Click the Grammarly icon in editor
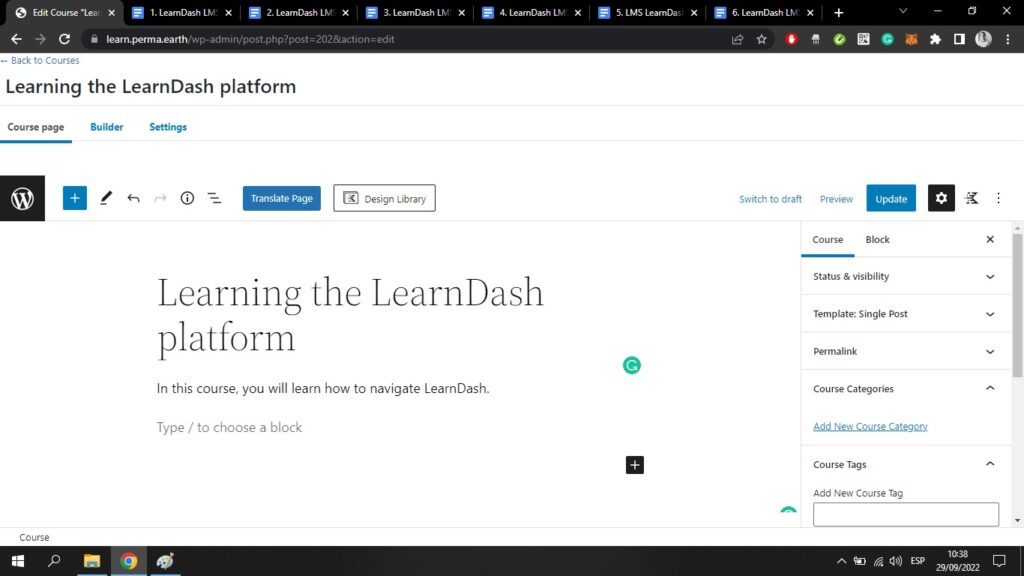 (631, 366)
